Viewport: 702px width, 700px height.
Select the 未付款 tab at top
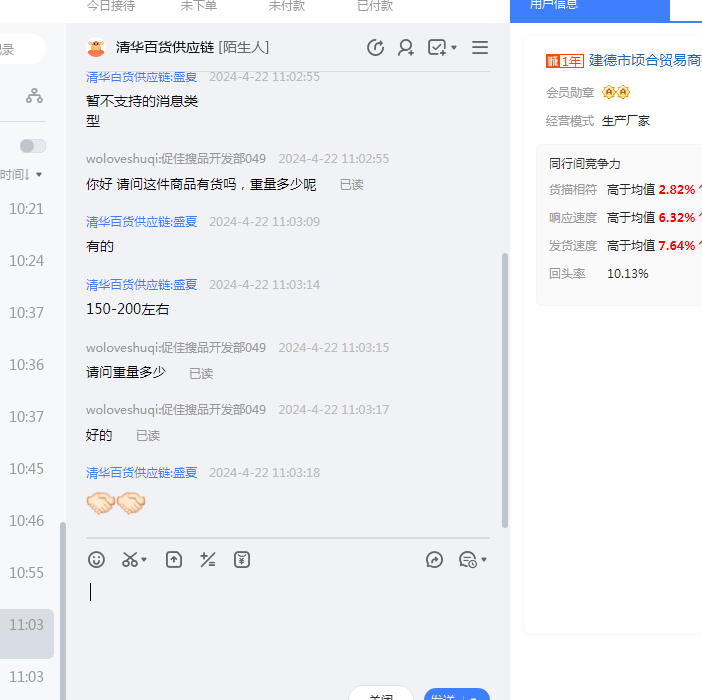tap(287, 6)
